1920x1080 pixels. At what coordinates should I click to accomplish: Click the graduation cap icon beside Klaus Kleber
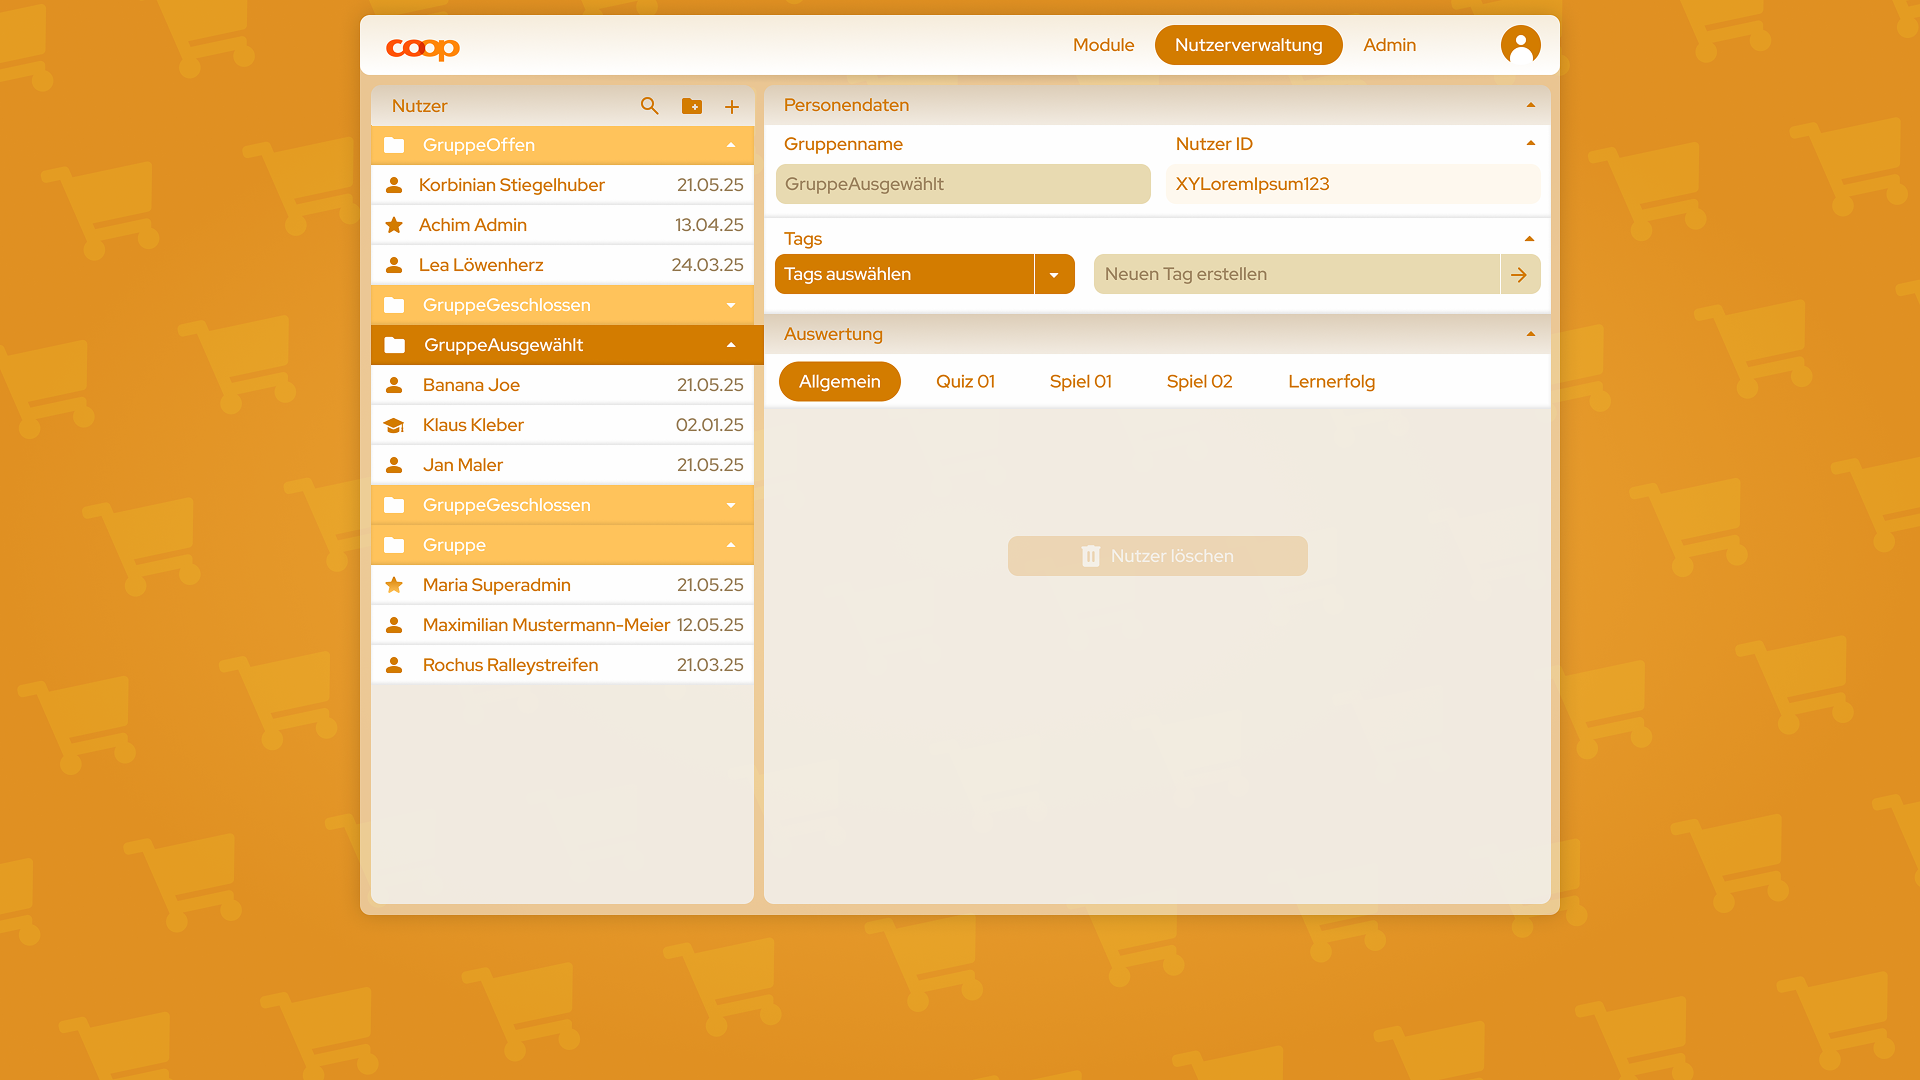point(394,425)
